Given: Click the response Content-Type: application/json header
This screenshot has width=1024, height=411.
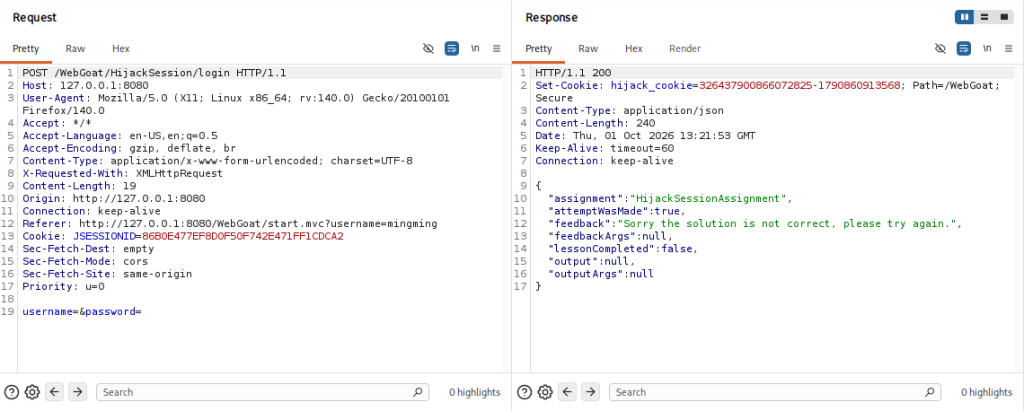Looking at the screenshot, I should point(630,110).
